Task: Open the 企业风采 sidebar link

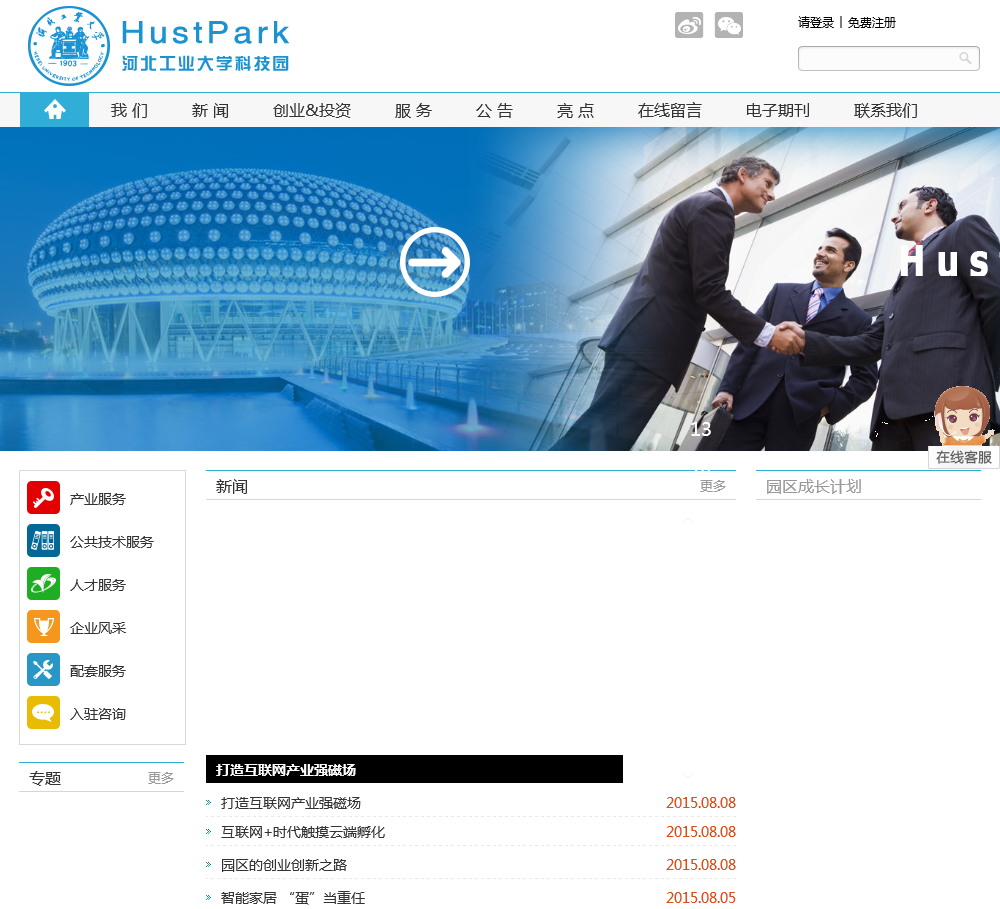Action: click(x=98, y=628)
